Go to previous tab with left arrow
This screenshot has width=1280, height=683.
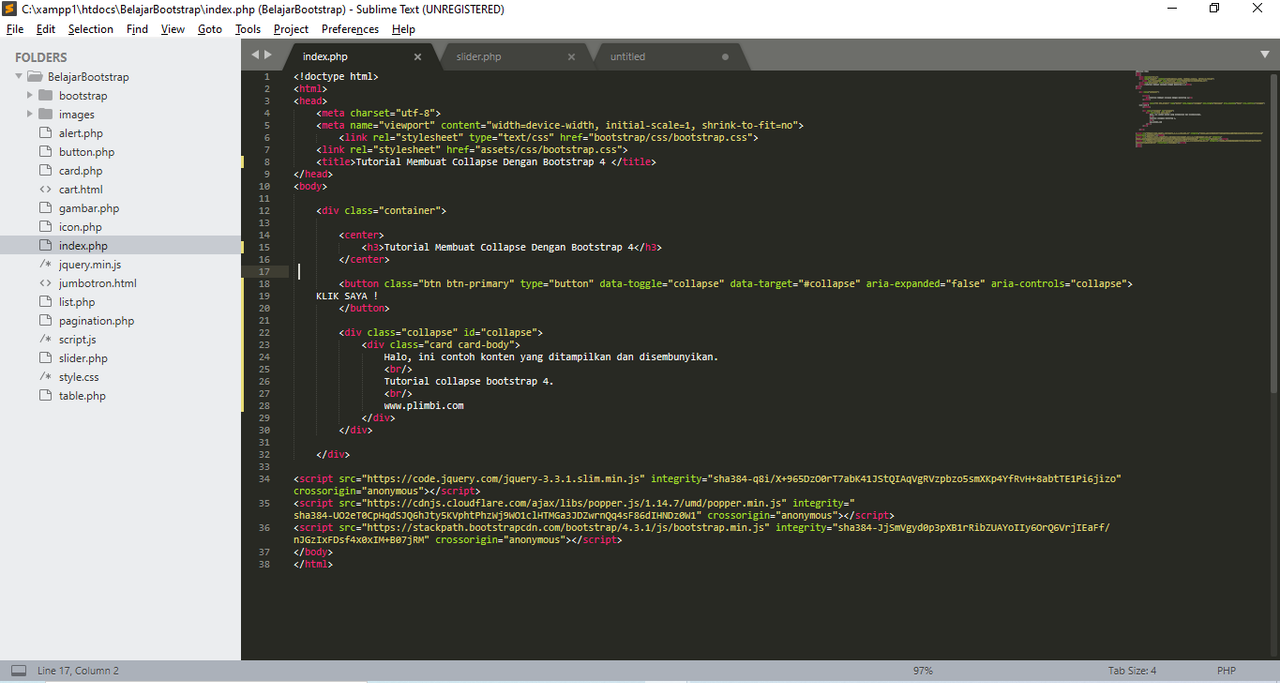[255, 54]
